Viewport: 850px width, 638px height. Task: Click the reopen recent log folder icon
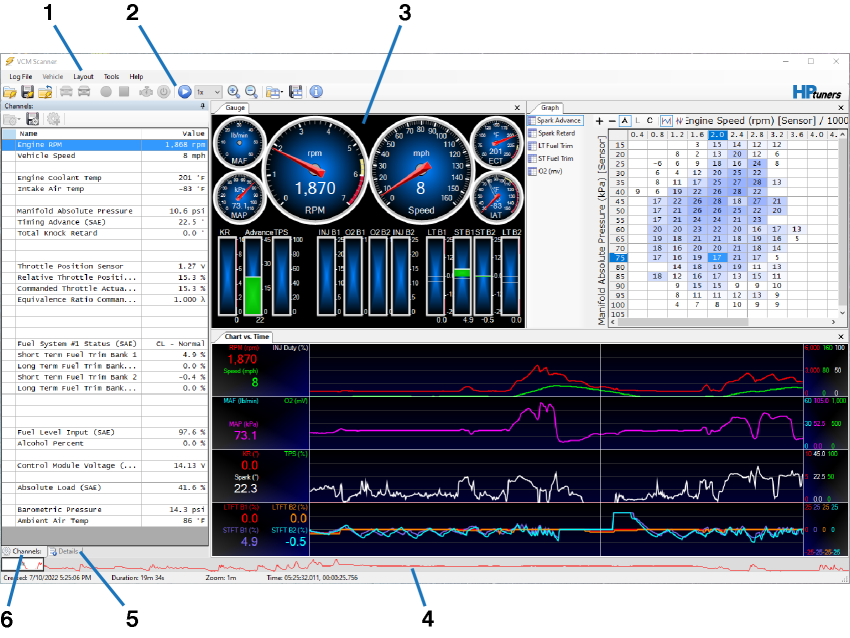(x=45, y=92)
